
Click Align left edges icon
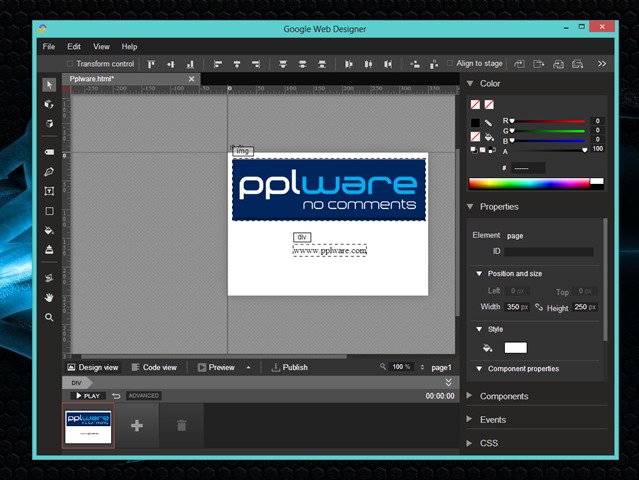click(x=218, y=64)
